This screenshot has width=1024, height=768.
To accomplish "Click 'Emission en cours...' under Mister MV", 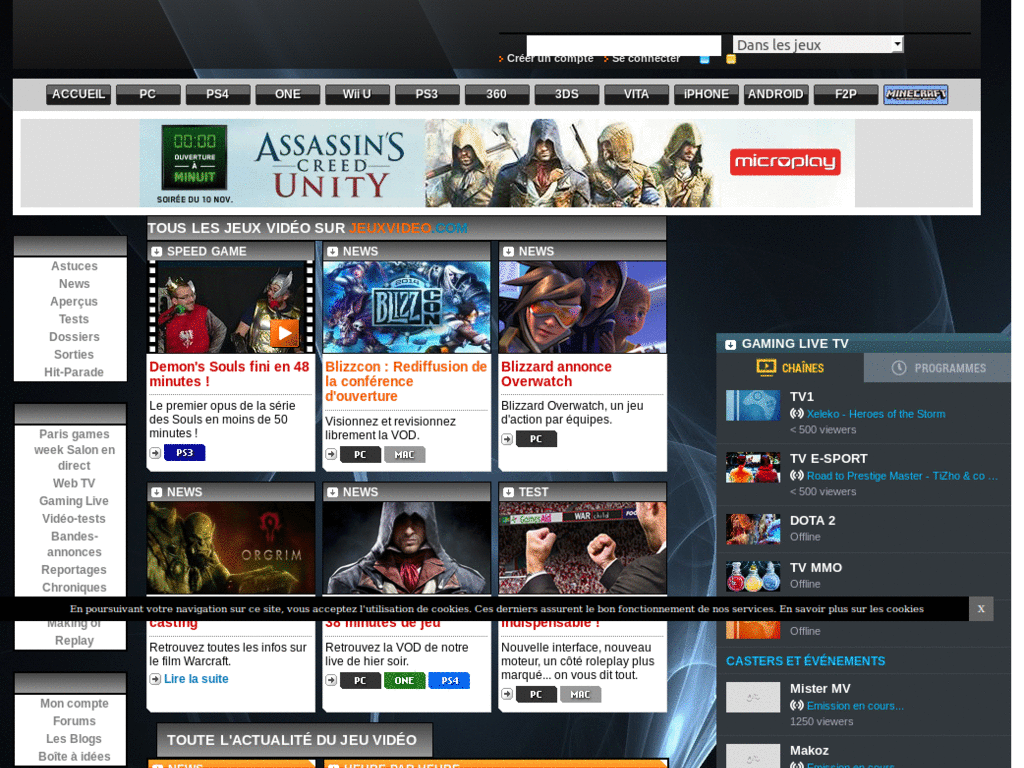I will click(x=855, y=706).
